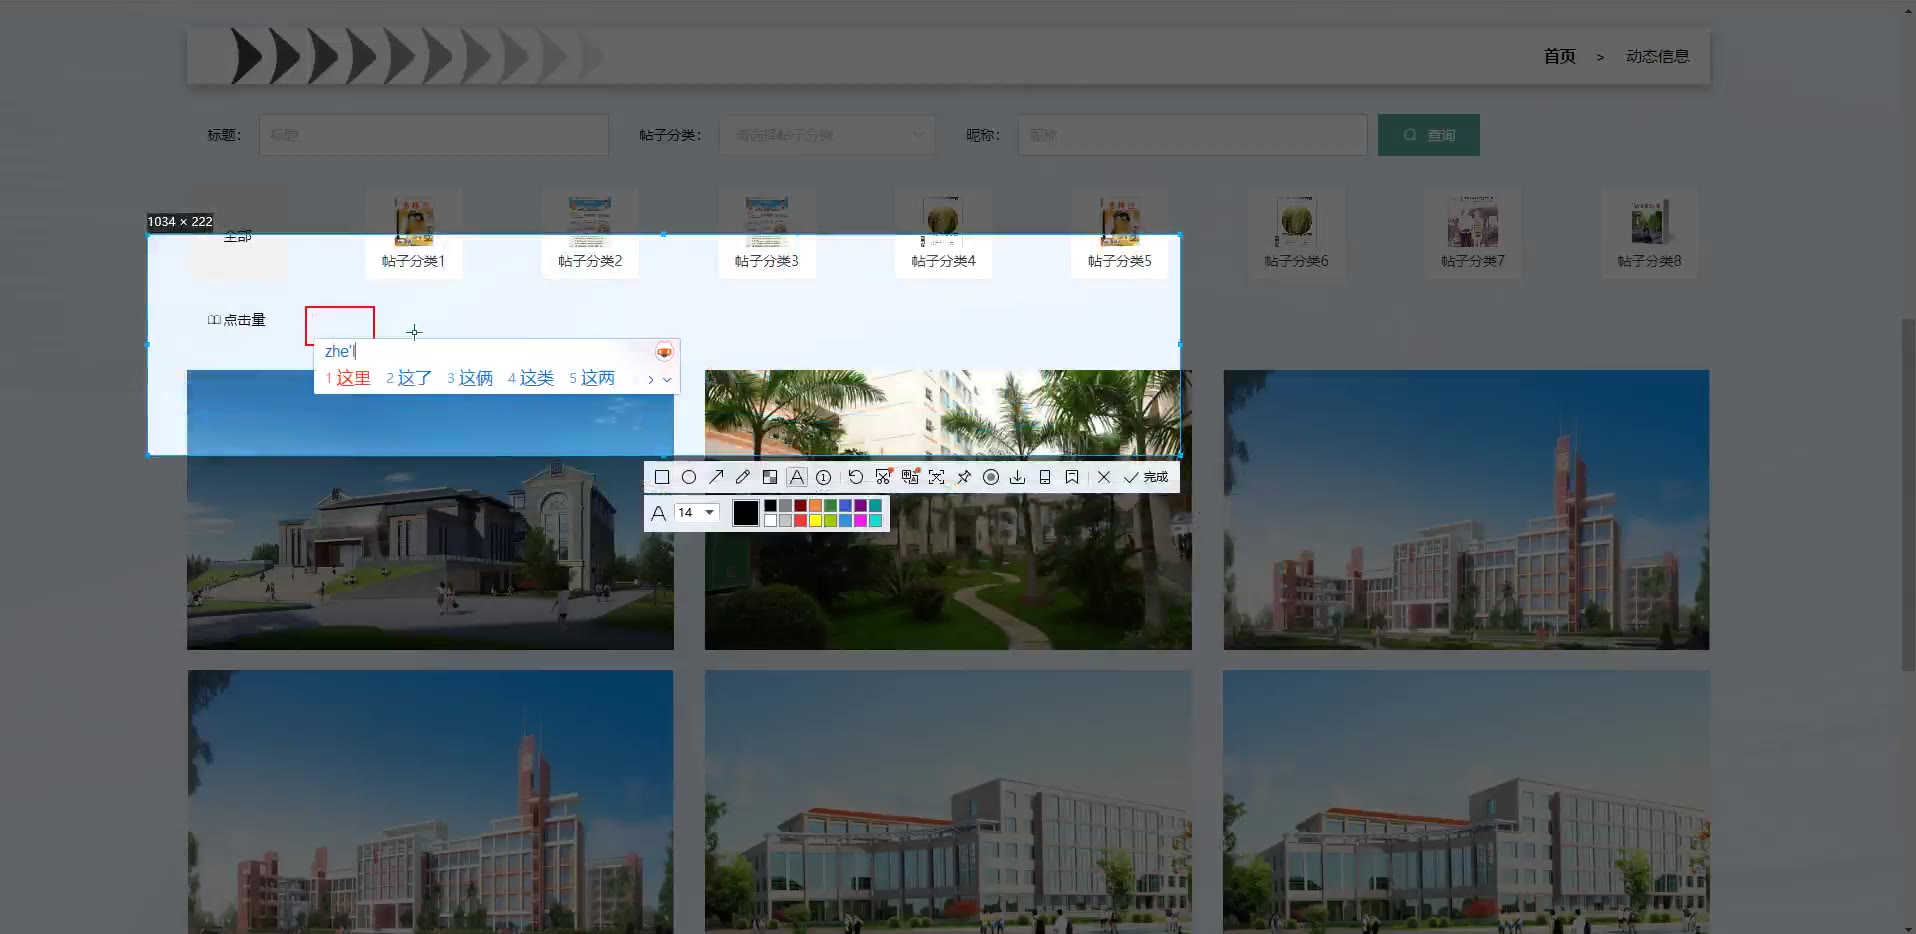Image resolution: width=1916 pixels, height=934 pixels.
Task: Select the 全部 category
Action: point(238,235)
